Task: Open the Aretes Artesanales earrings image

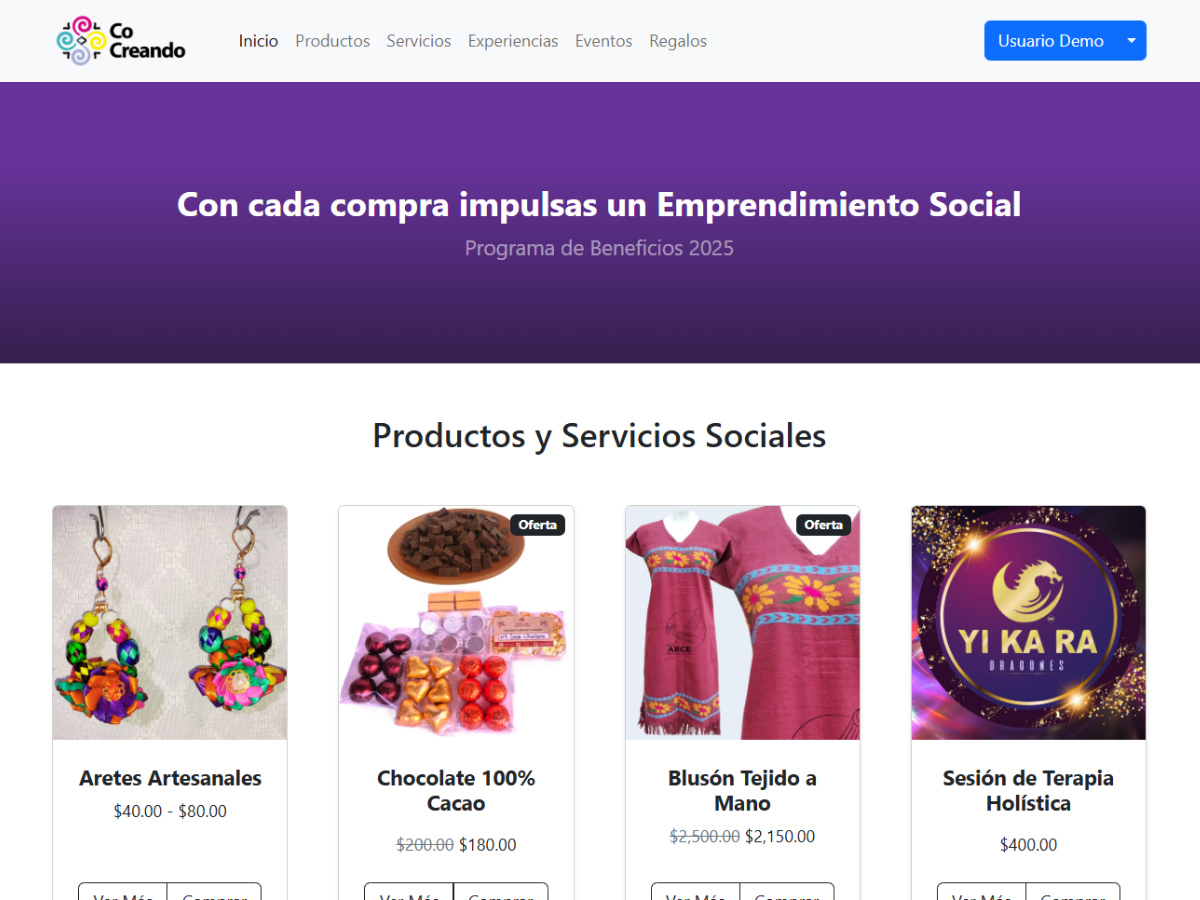Action: 170,623
